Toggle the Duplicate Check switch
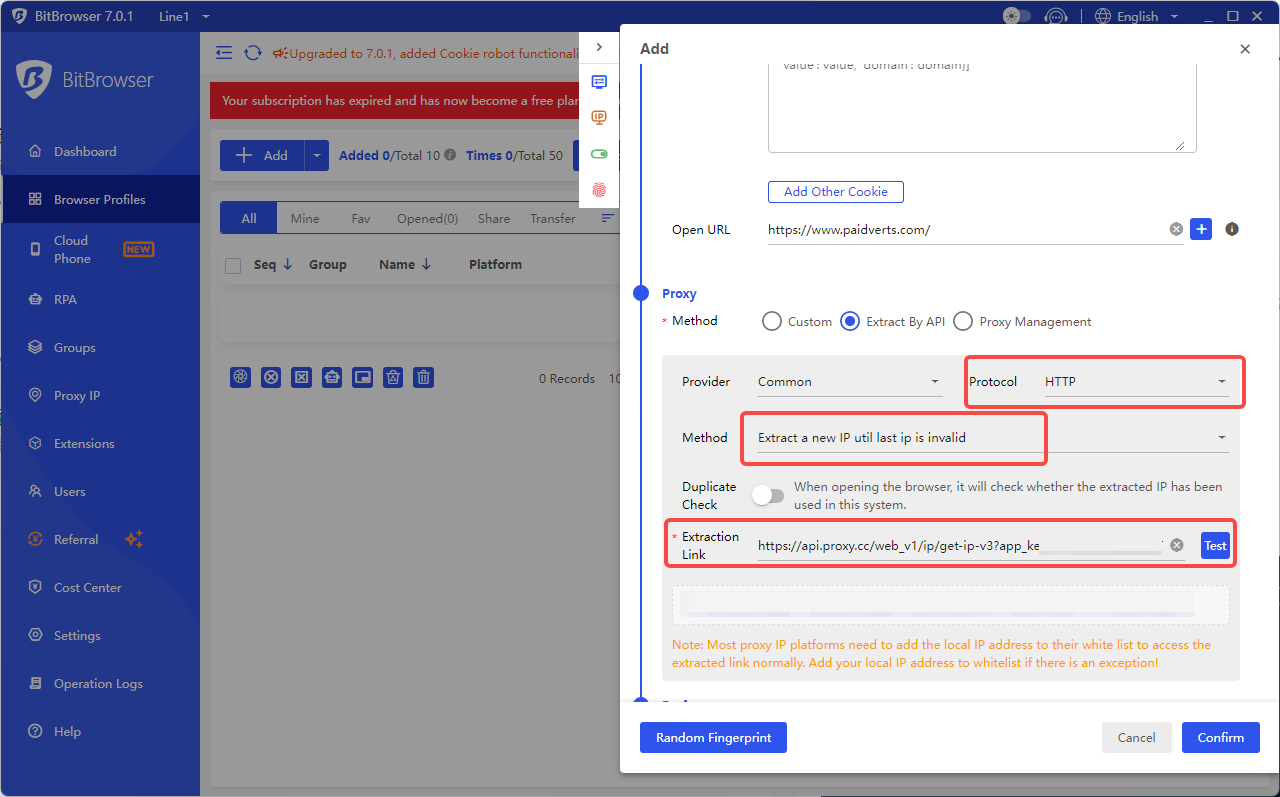This screenshot has height=797, width=1280. [768, 495]
